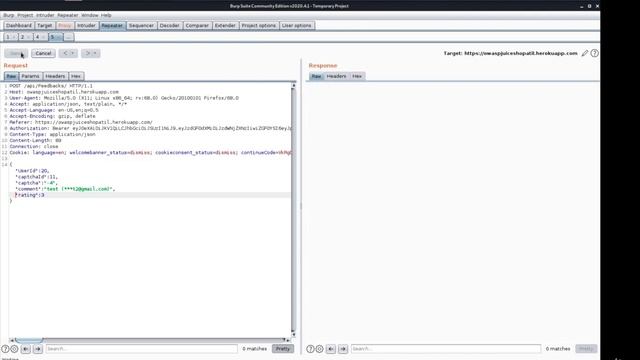This screenshot has height=360, width=640.
Task: Switch to the Target tab
Action: coord(44,25)
